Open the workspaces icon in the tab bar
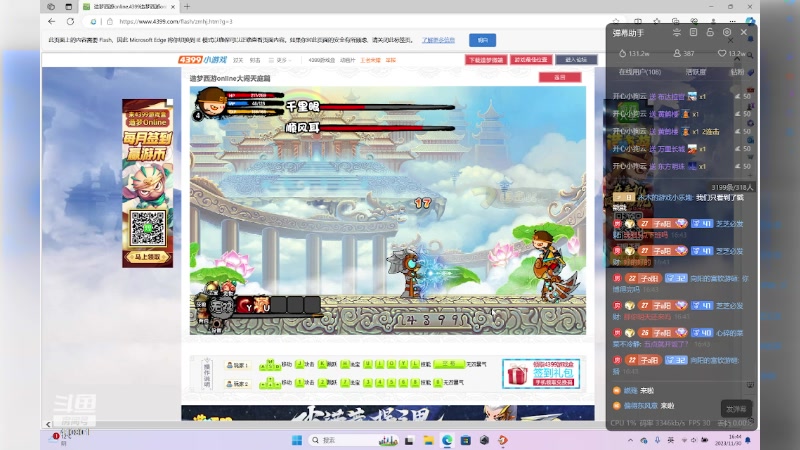The width and height of the screenshot is (800, 450). [51, 7]
